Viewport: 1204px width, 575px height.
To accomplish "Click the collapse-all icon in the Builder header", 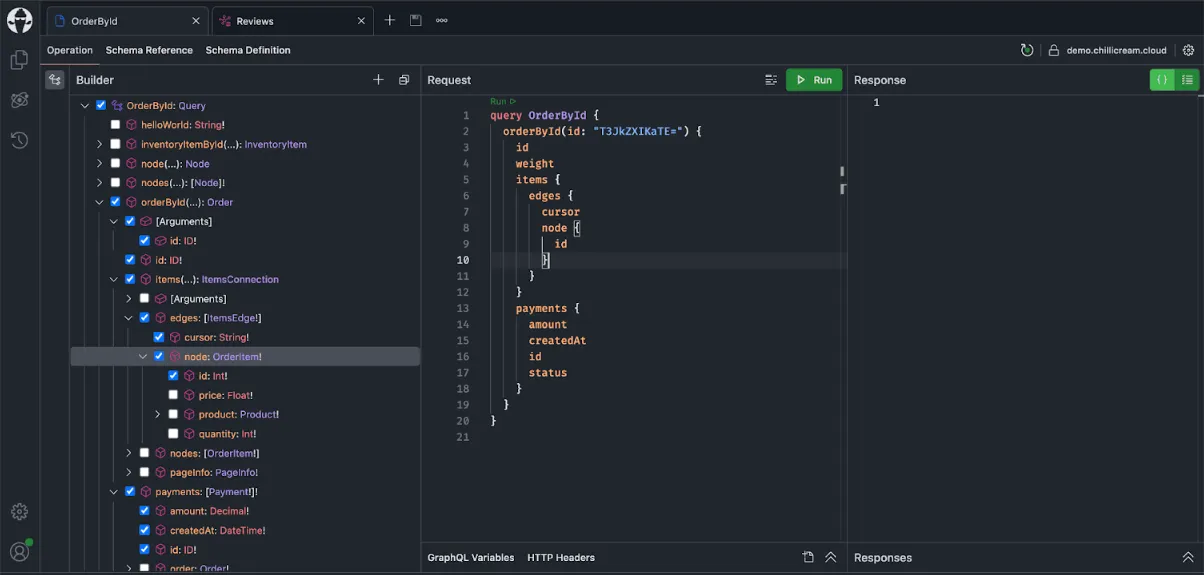I will 404,80.
